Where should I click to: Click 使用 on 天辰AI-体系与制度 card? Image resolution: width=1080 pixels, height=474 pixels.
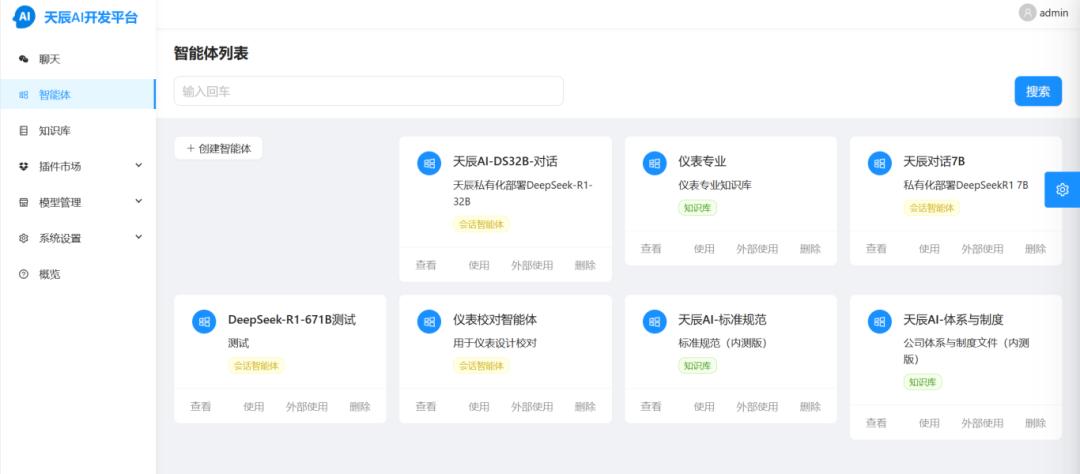click(x=929, y=423)
